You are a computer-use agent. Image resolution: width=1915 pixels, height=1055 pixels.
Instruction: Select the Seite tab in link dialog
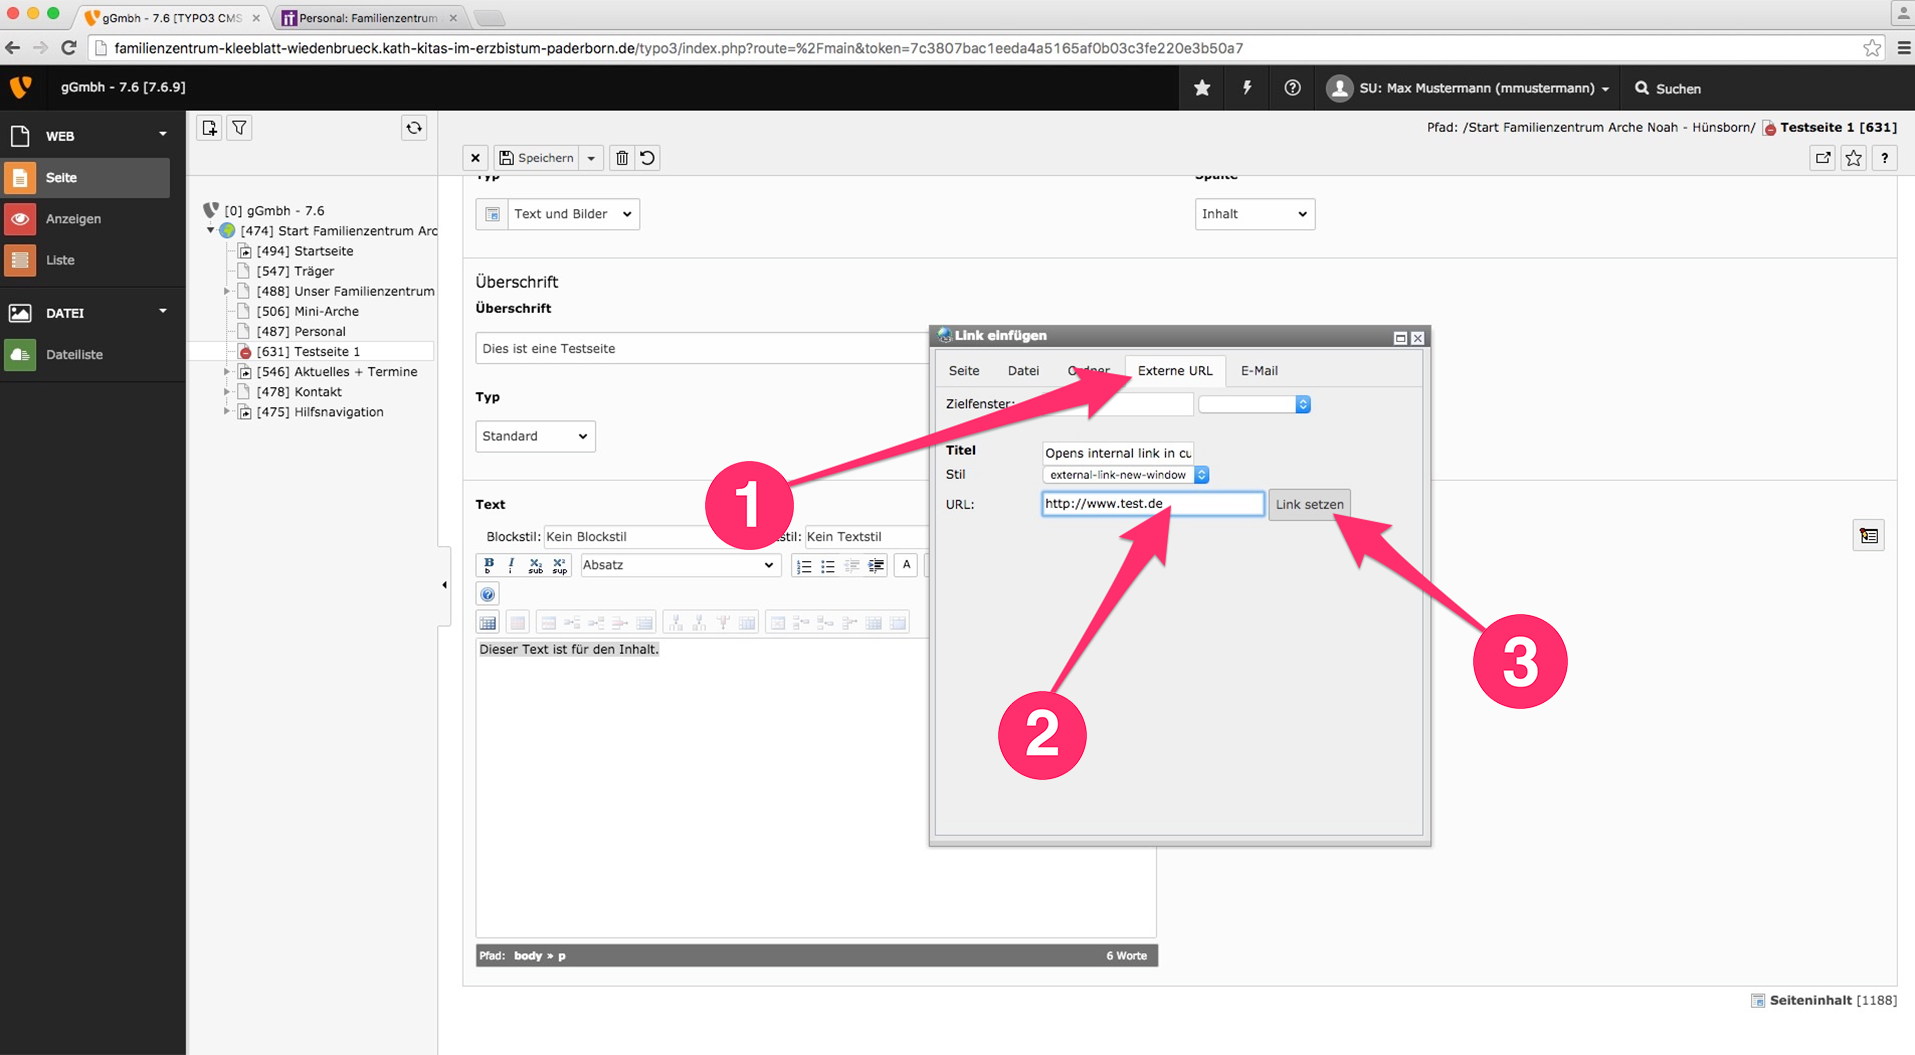963,371
